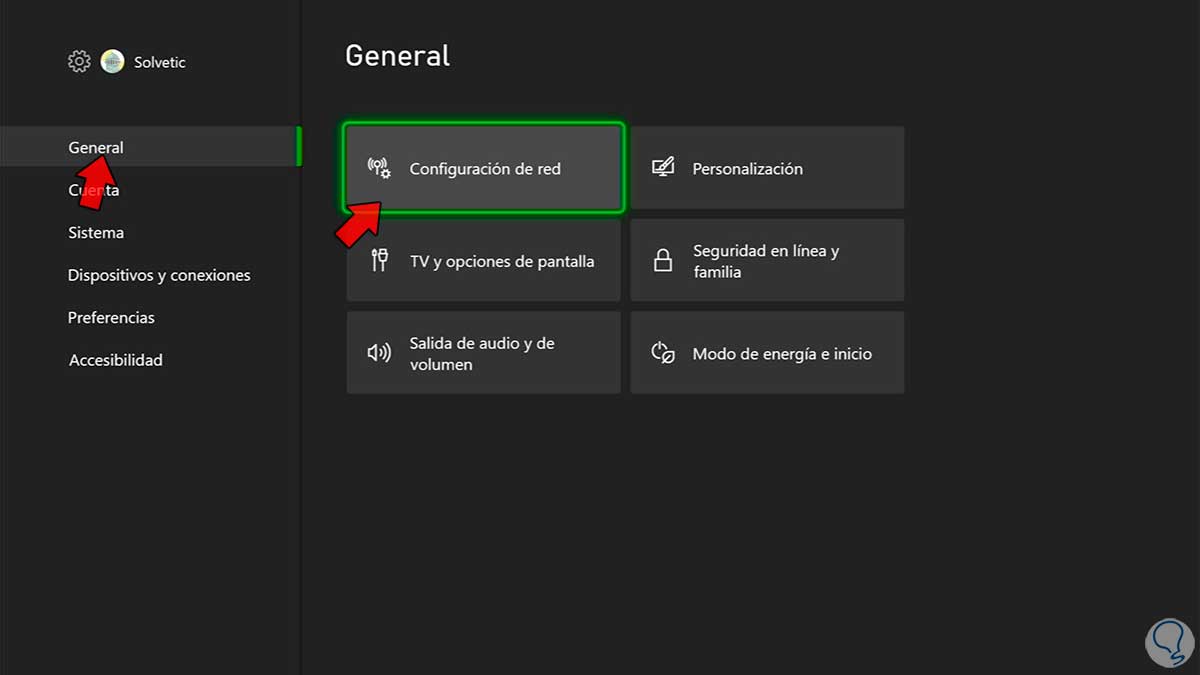This screenshot has height=675, width=1200.
Task: Choose Salida de audio y de volumen
Action: (x=482, y=353)
